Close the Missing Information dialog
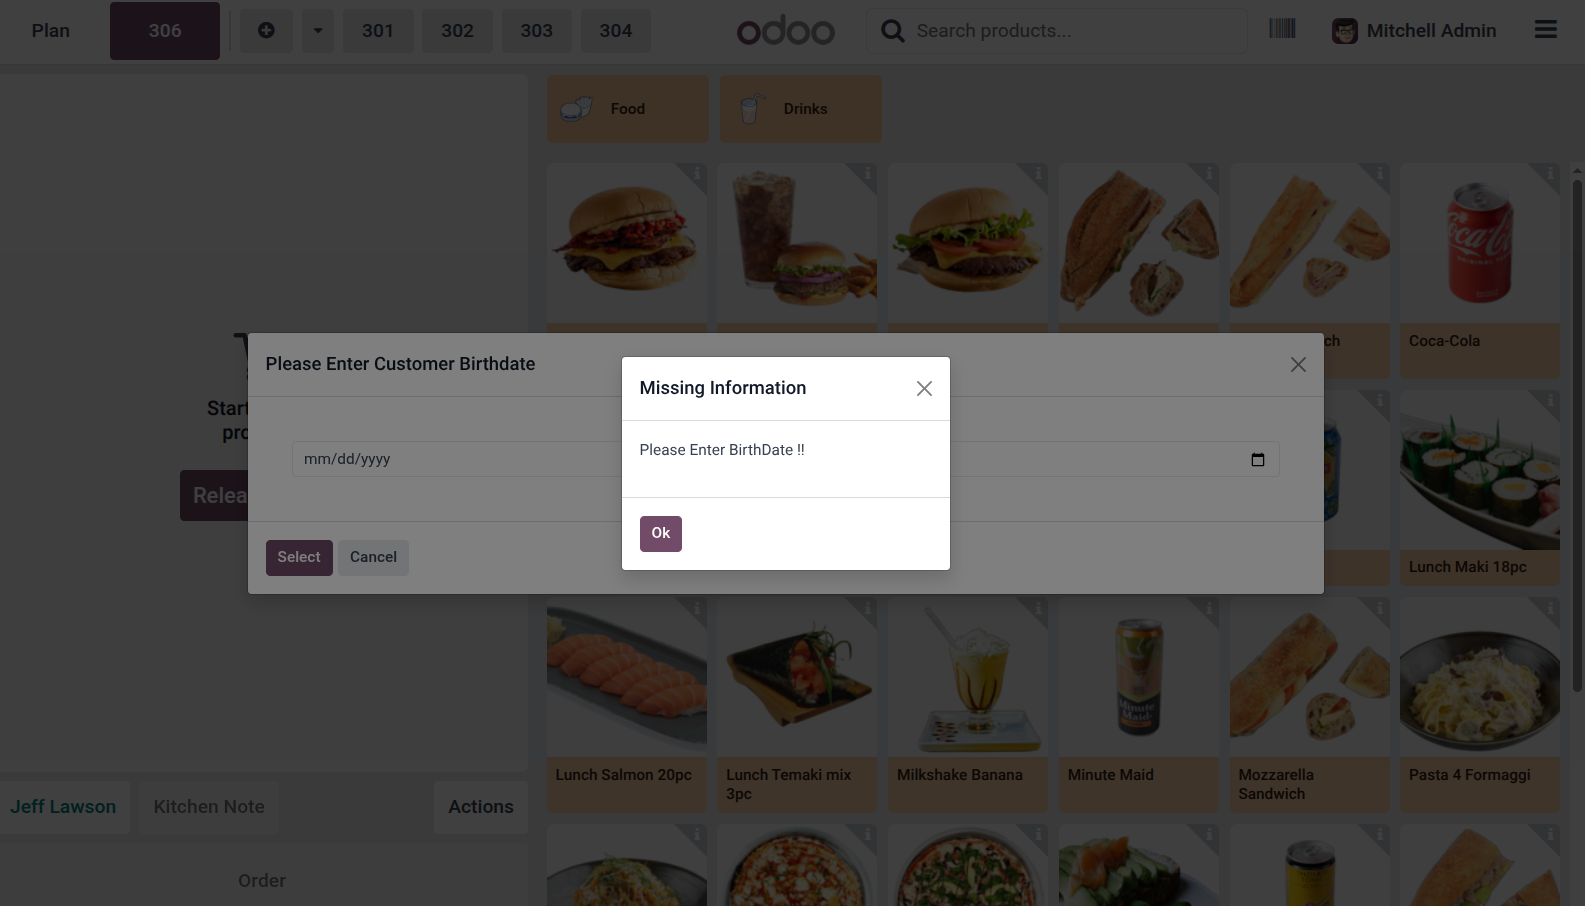Image resolution: width=1585 pixels, height=906 pixels. pyautogui.click(x=924, y=389)
